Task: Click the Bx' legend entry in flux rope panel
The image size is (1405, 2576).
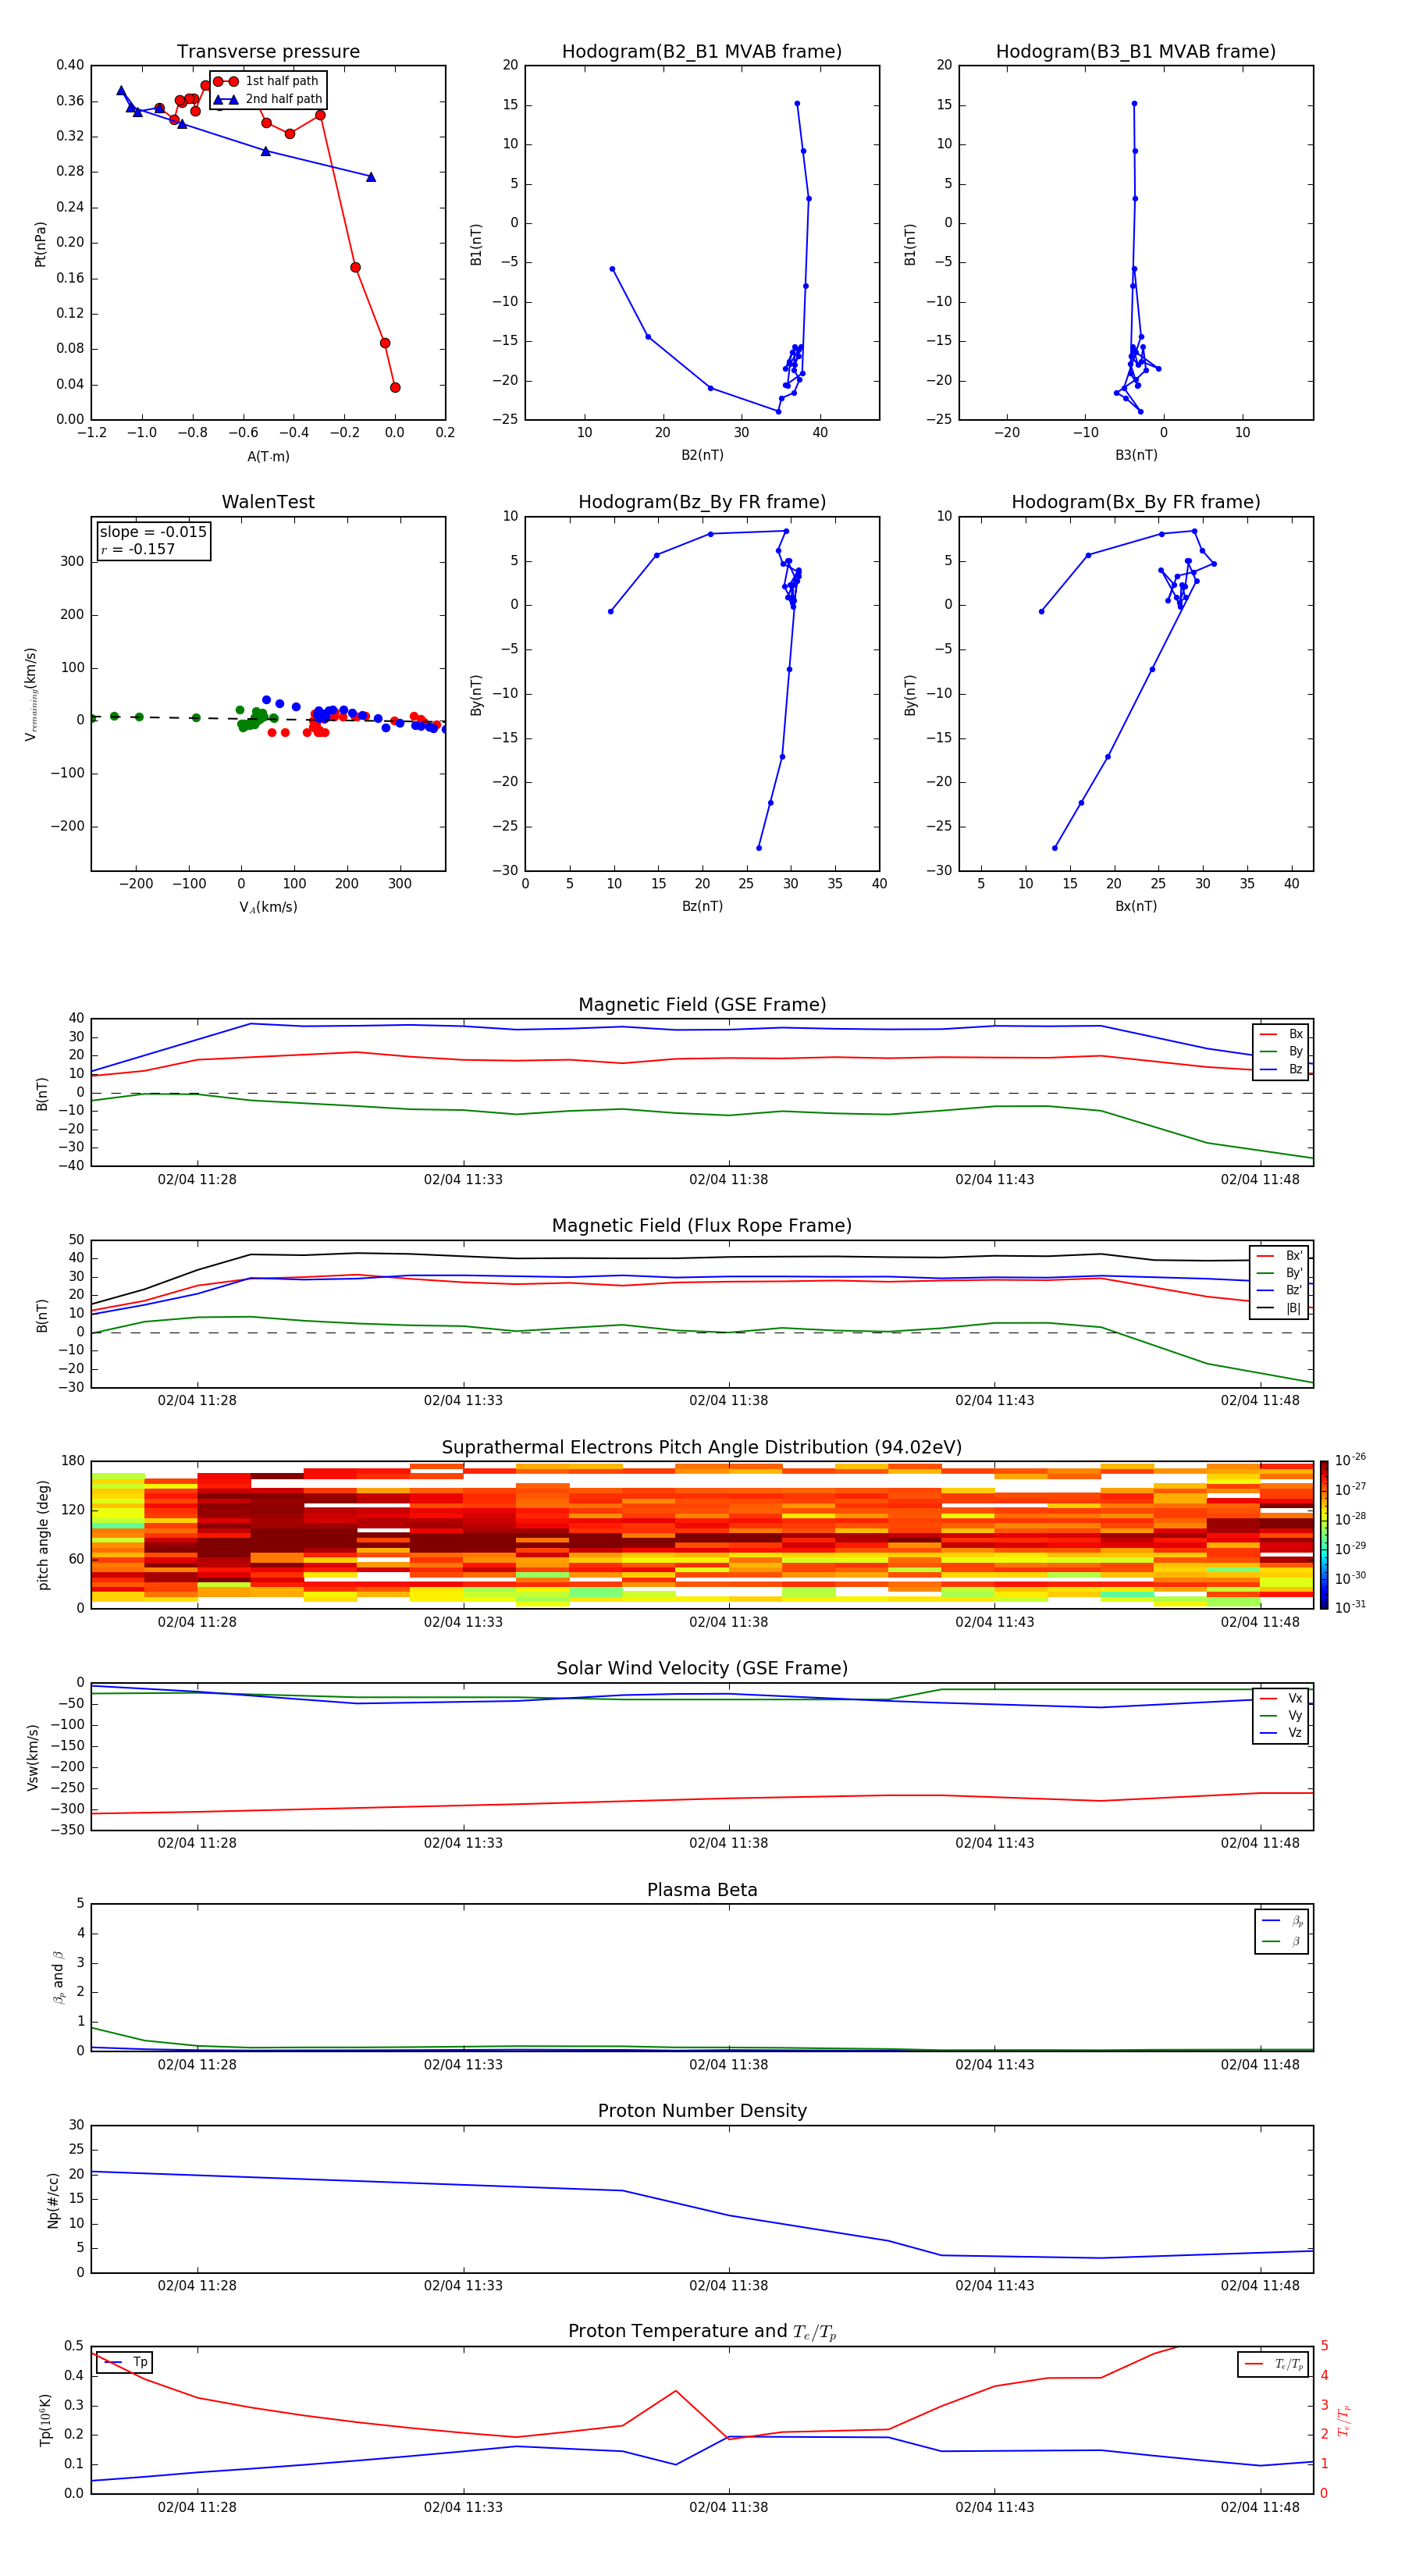Action: [1279, 1256]
